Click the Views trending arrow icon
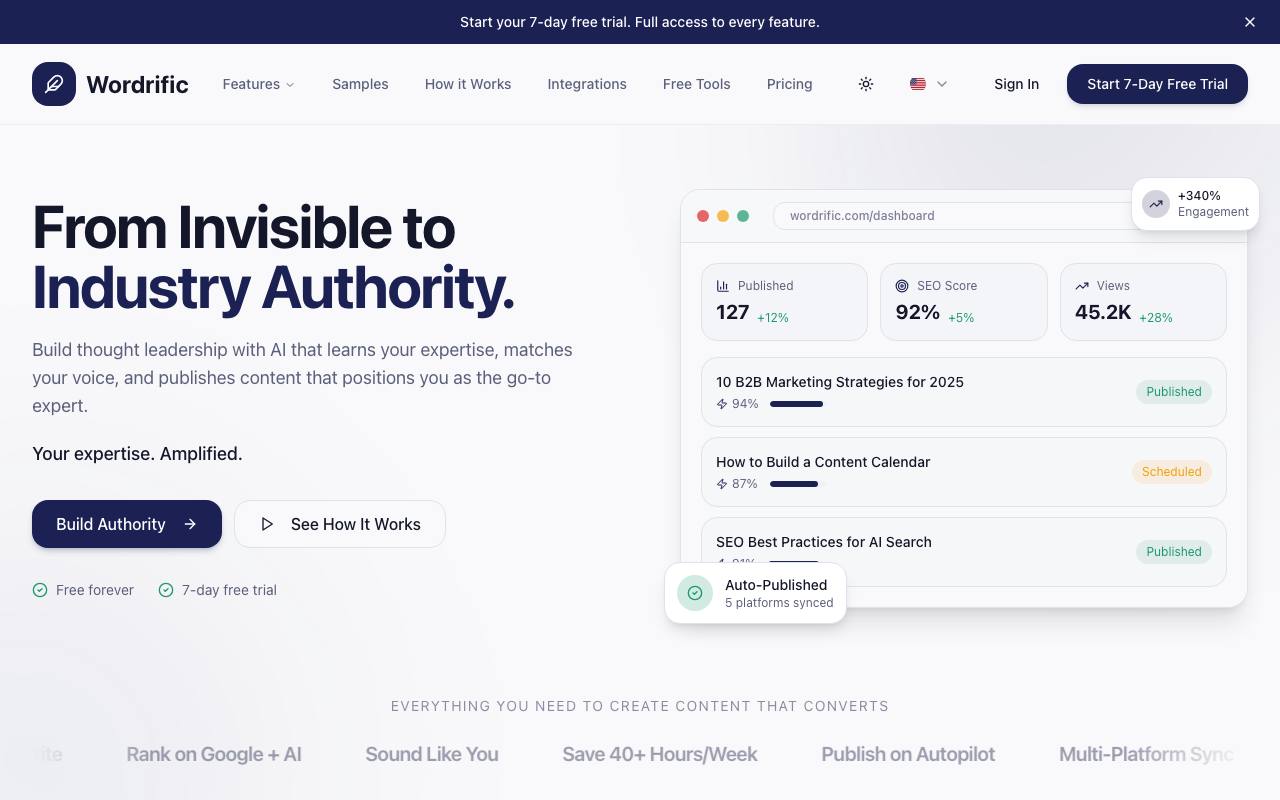This screenshot has height=800, width=1280. tap(1082, 286)
